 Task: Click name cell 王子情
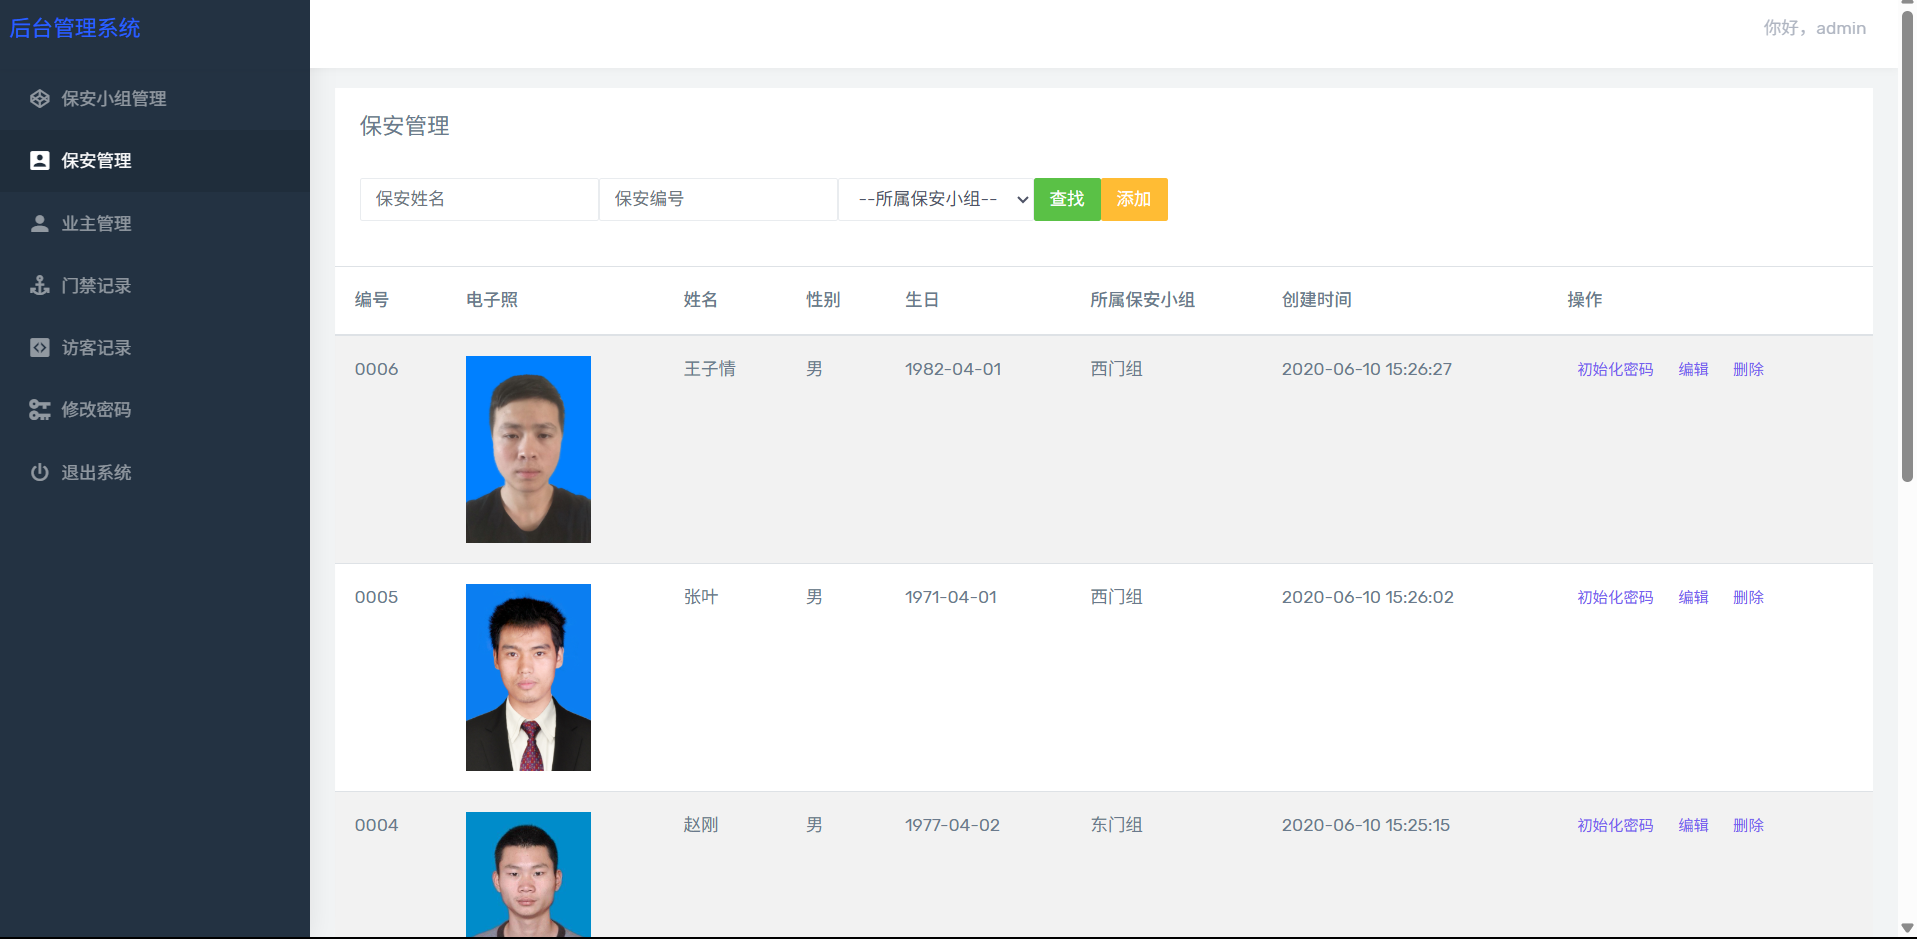pyautogui.click(x=710, y=369)
